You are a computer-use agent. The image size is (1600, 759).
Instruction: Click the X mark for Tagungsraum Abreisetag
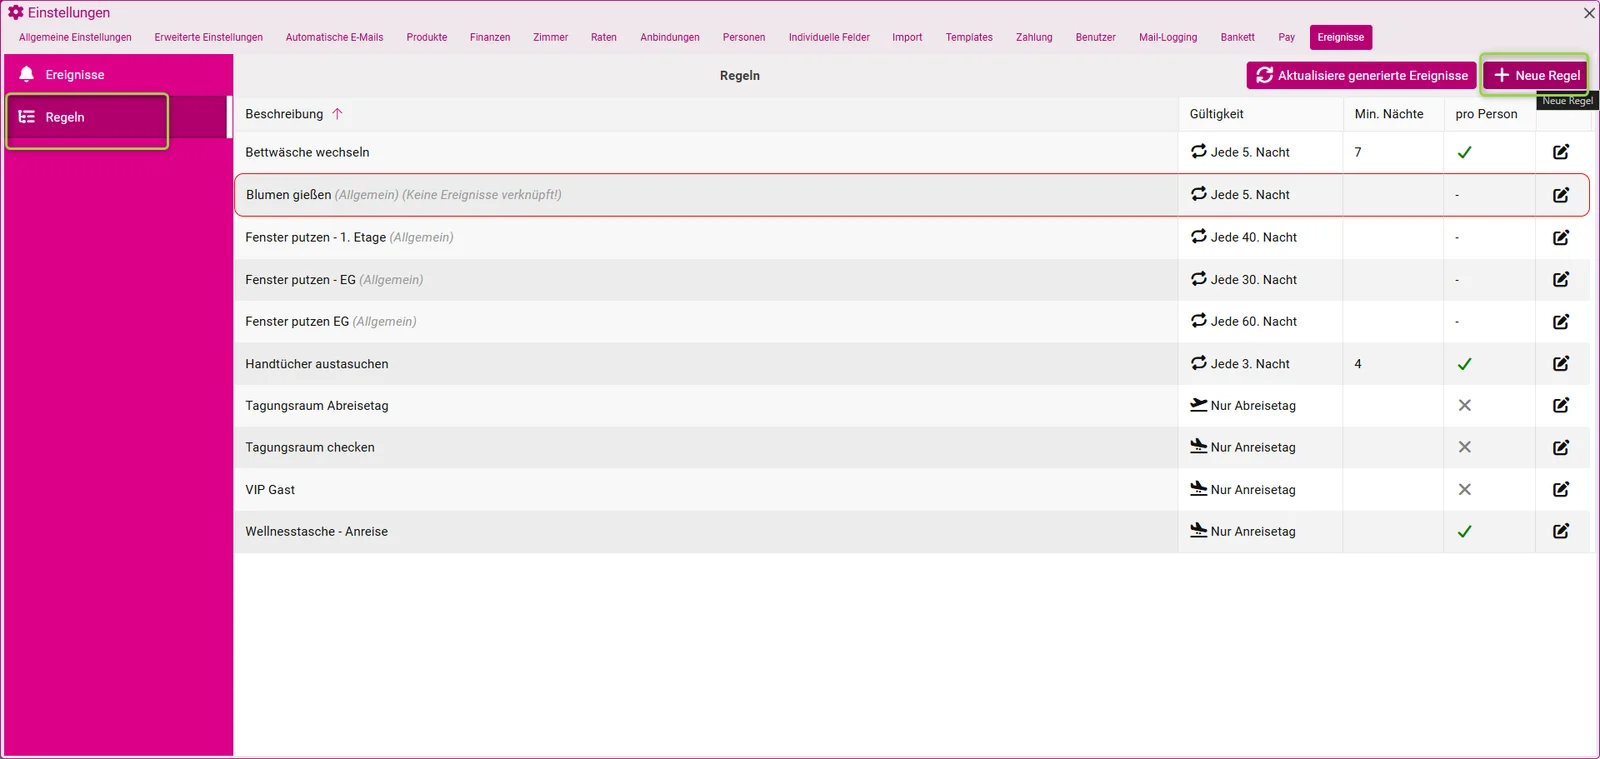point(1464,405)
